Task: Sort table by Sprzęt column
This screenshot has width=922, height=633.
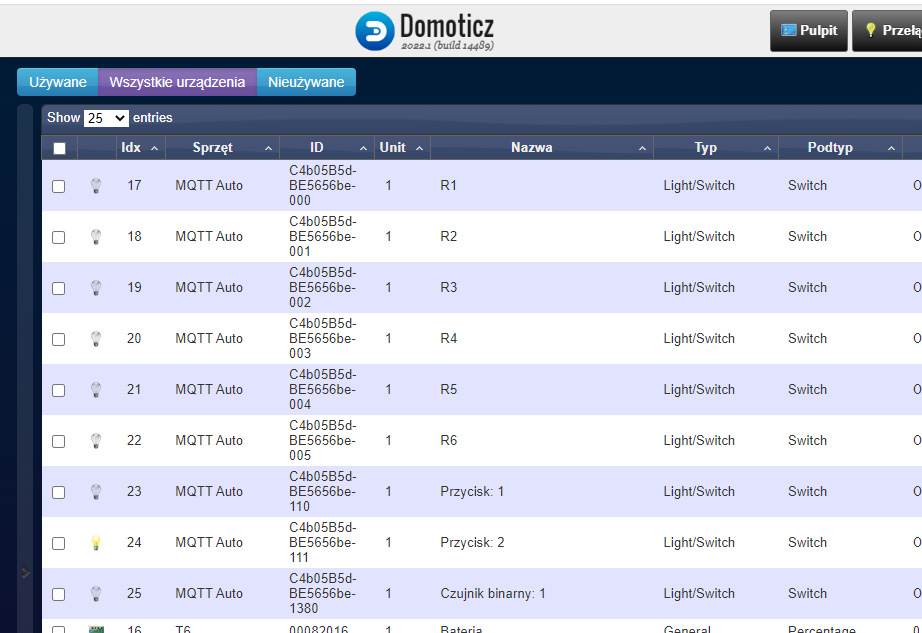Action: pyautogui.click(x=222, y=148)
